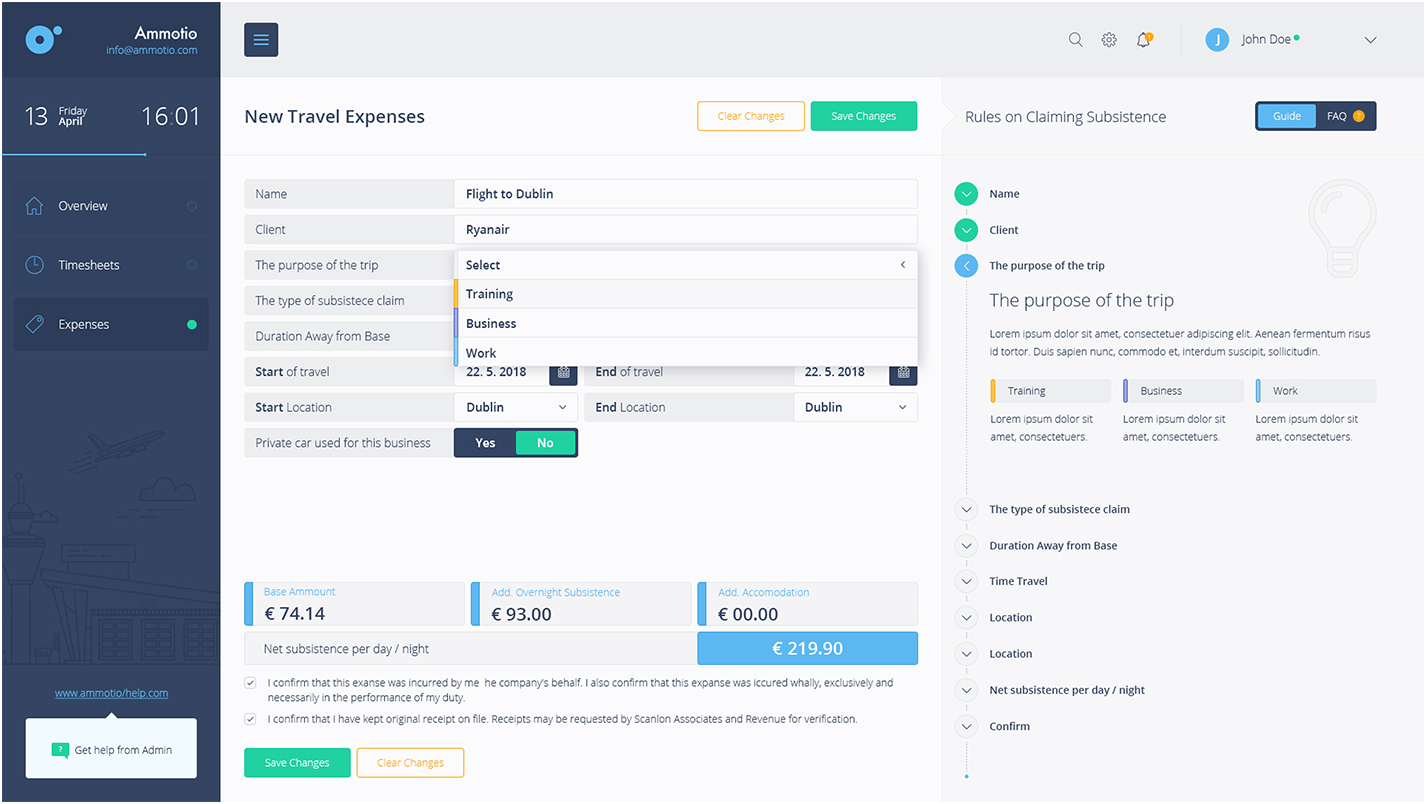This screenshot has width=1426, height=804.
Task: Expand the Time Travel guide section
Action: pos(966,582)
